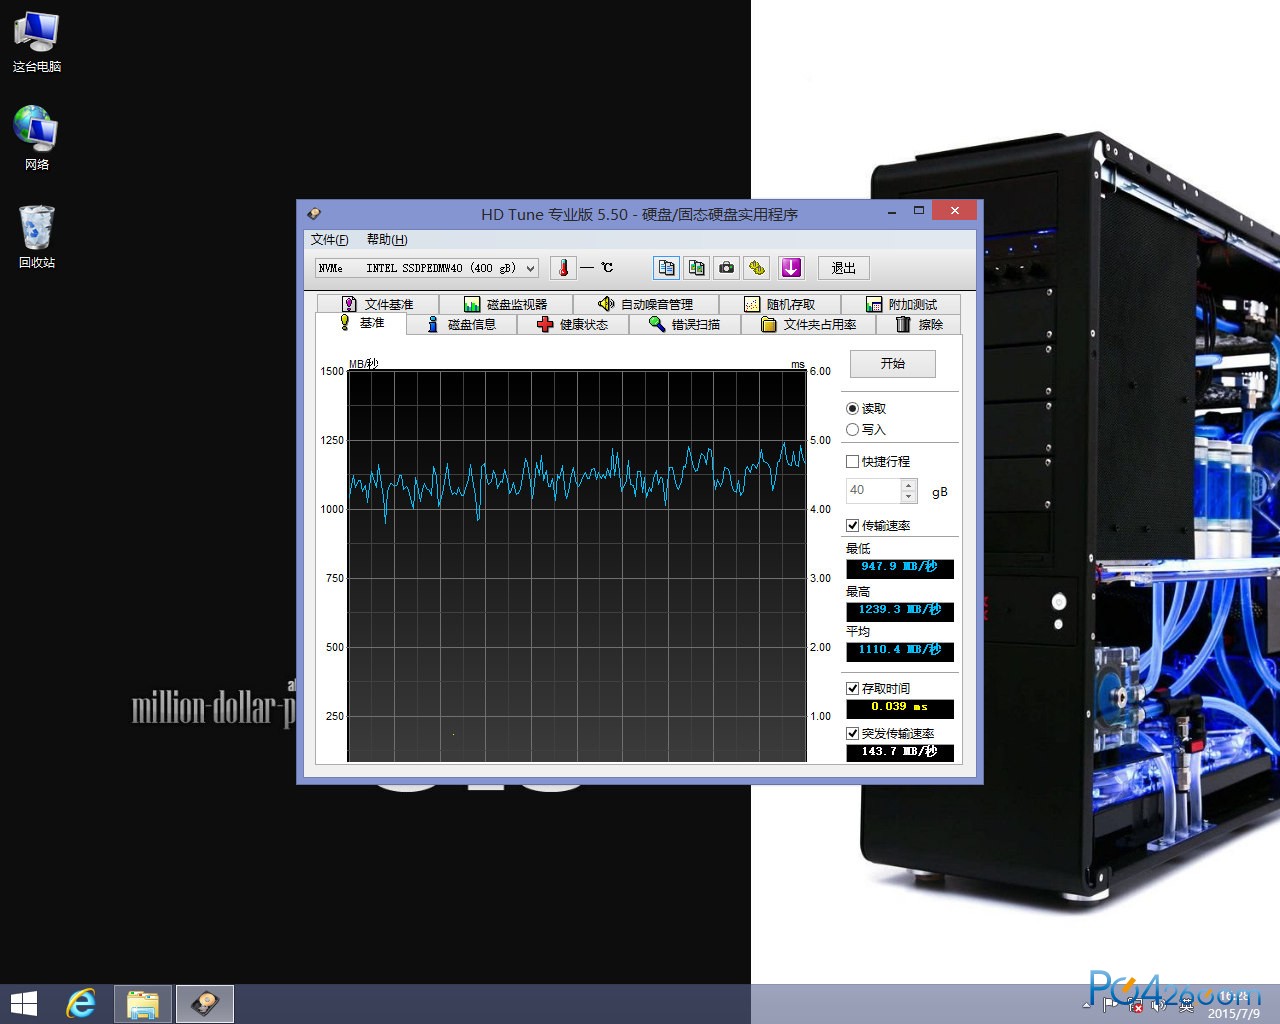Maximize the HD Tune window
The width and height of the screenshot is (1280, 1024).
tap(919, 211)
